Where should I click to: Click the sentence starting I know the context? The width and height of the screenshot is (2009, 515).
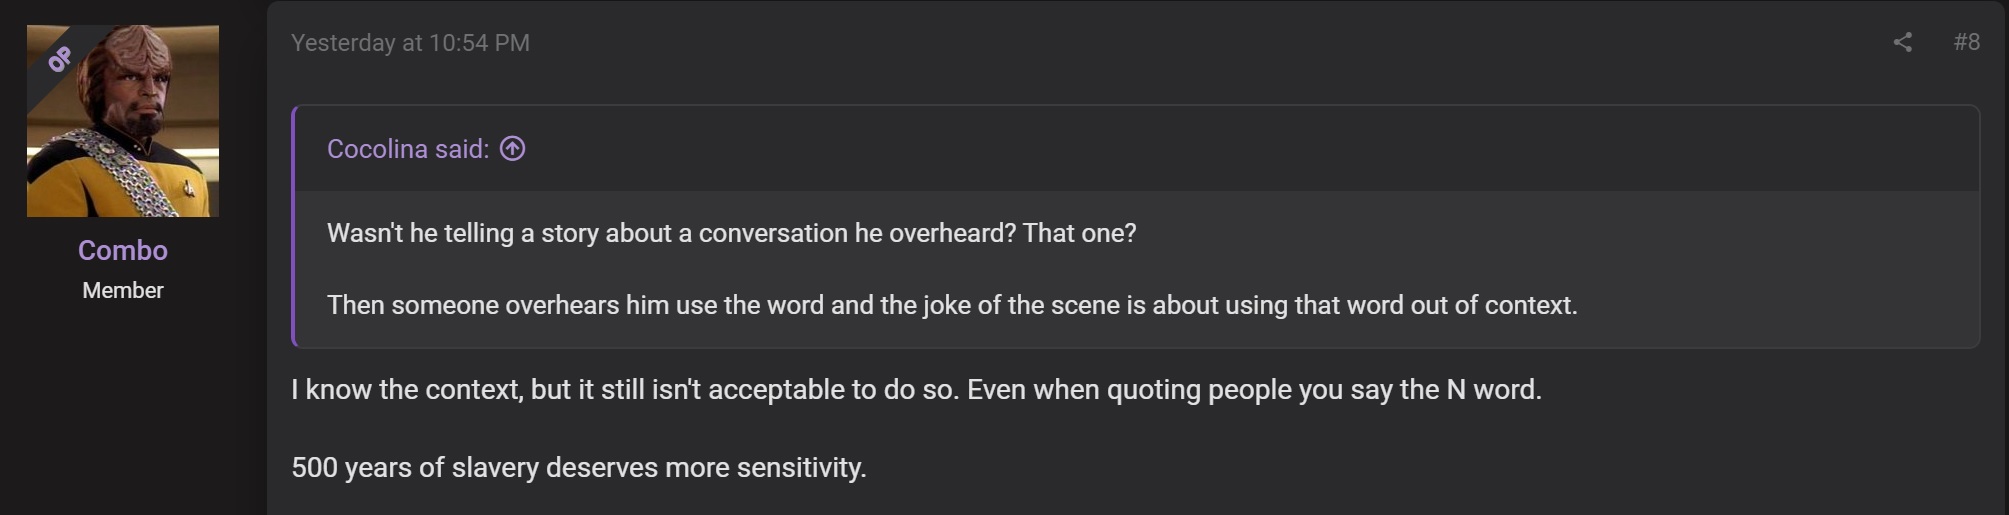(x=916, y=389)
